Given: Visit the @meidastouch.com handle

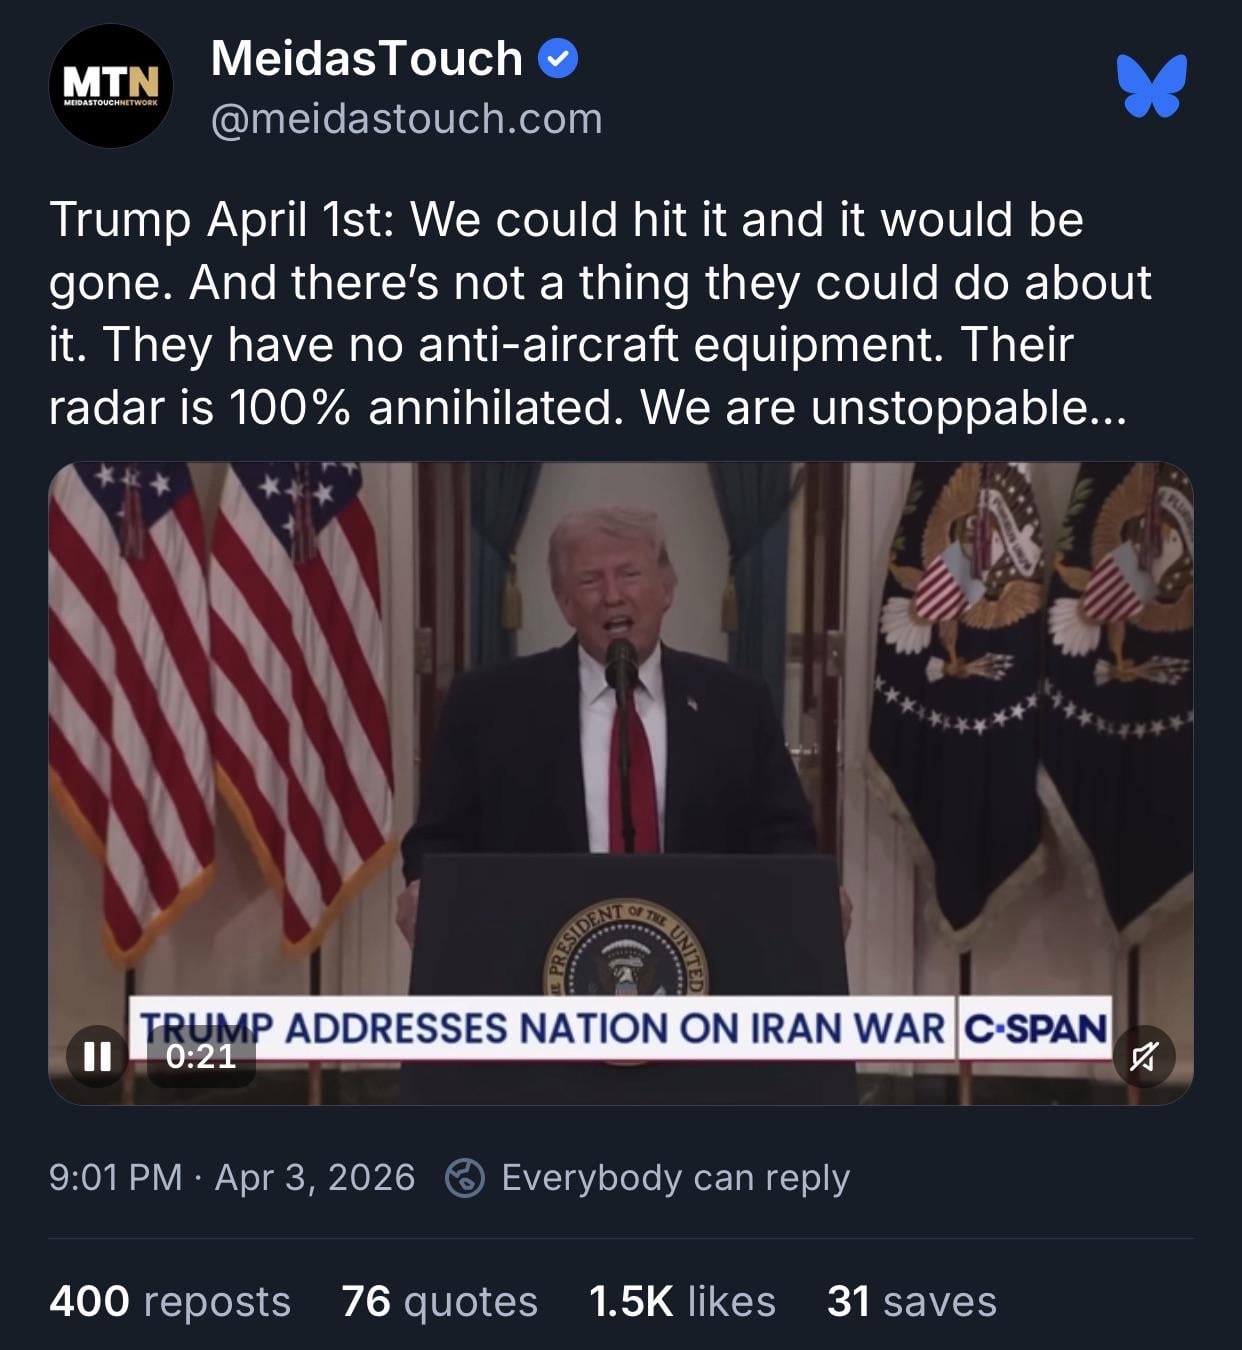Looking at the screenshot, I should point(406,119).
